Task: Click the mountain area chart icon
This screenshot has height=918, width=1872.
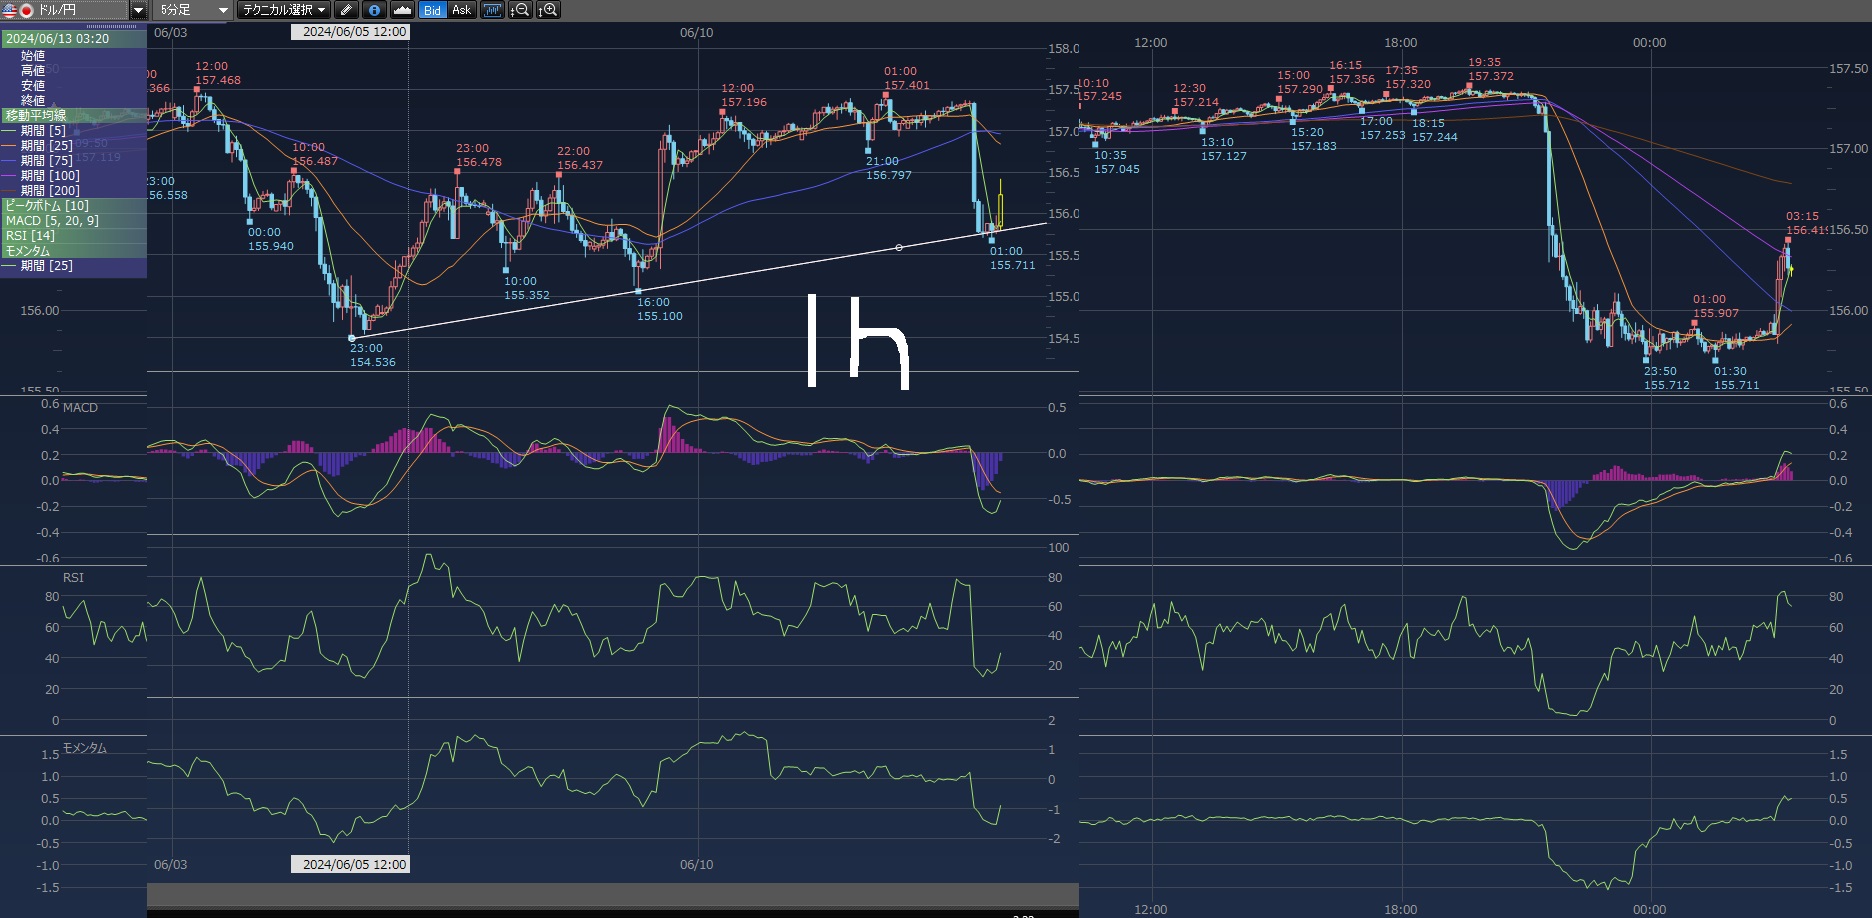Action: click(x=402, y=10)
